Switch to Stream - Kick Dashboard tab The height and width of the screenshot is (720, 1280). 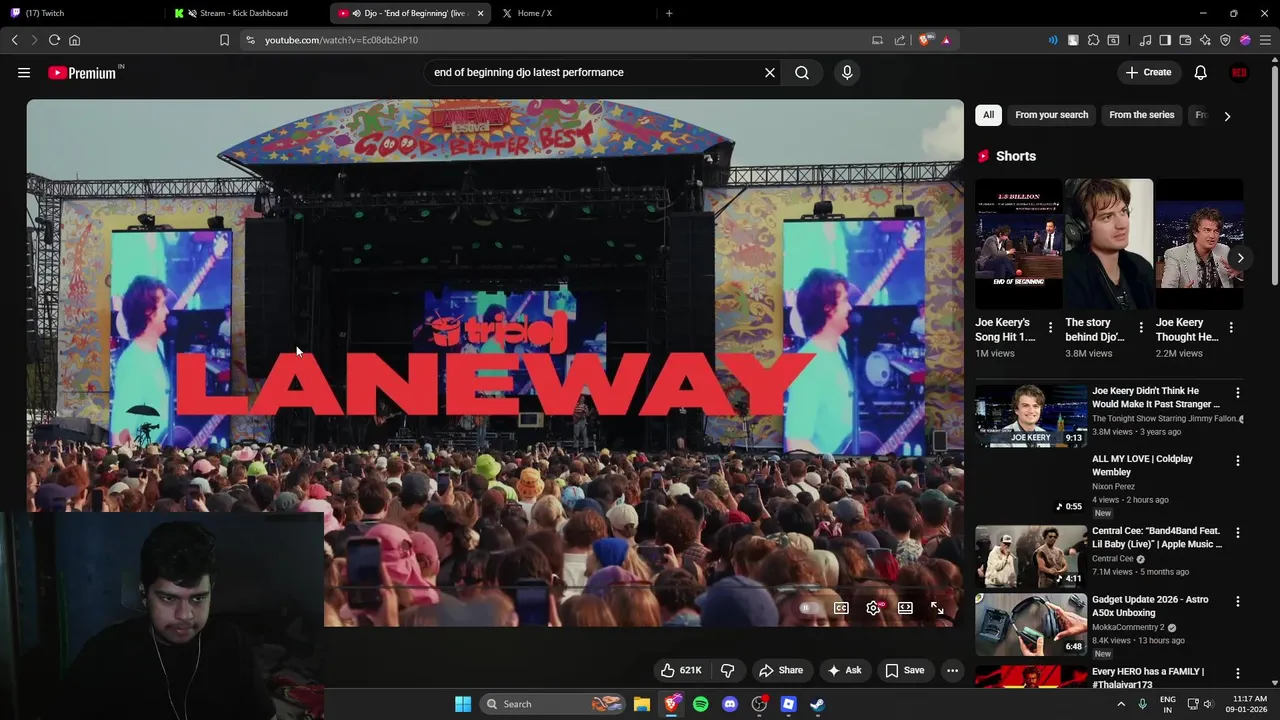245,13
